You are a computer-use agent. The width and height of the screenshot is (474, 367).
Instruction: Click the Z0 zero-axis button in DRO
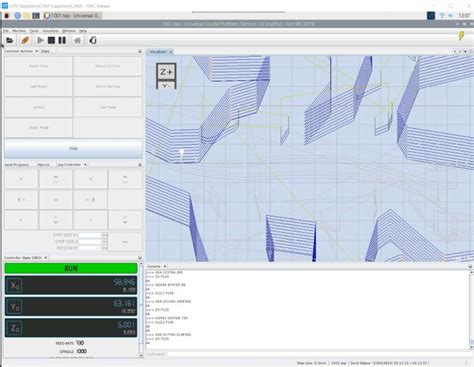click(14, 328)
